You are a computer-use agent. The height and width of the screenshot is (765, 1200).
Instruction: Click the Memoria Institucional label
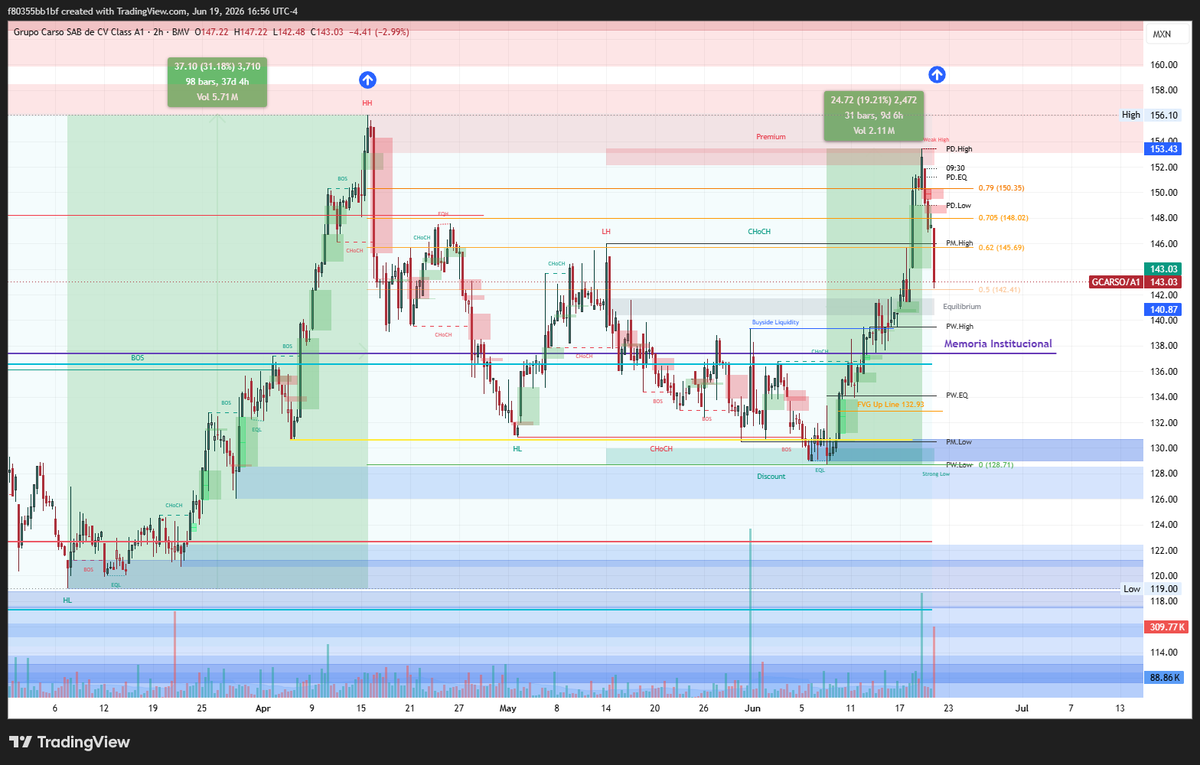coord(998,343)
